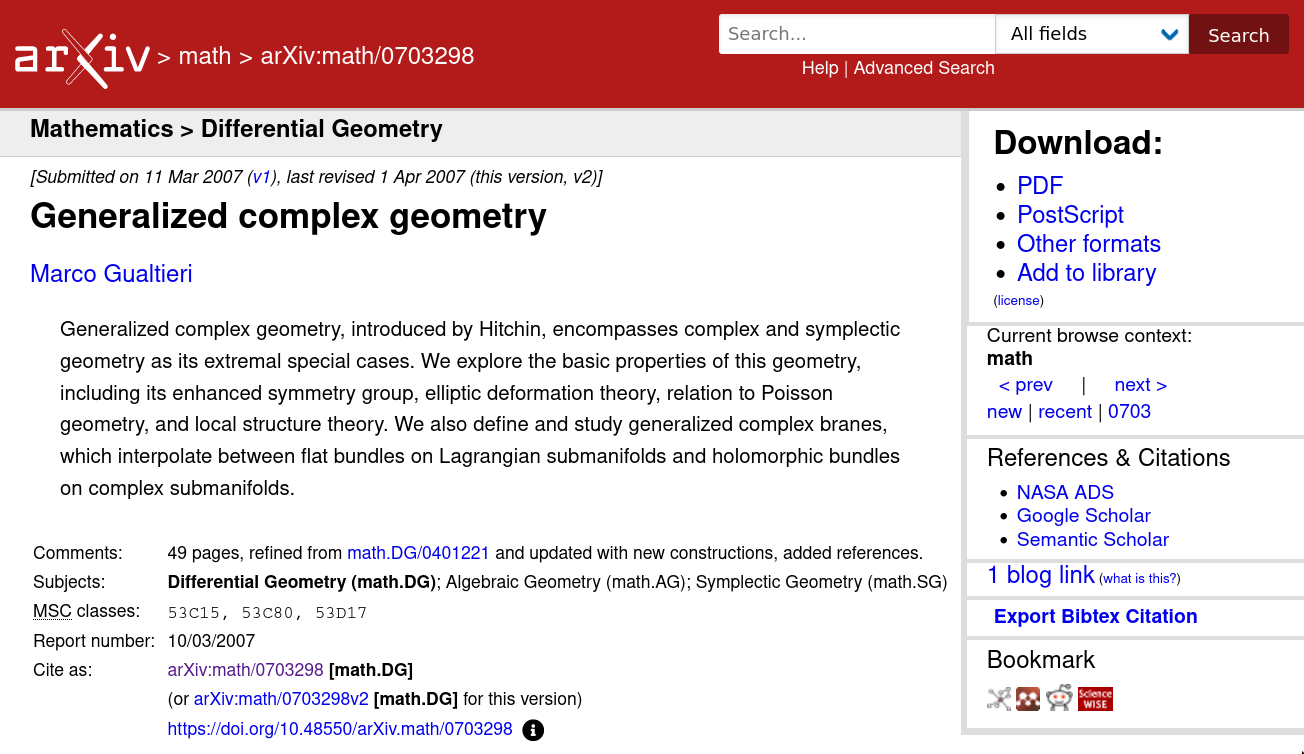Export Bibtex Citation
This screenshot has width=1304, height=754.
(1095, 617)
